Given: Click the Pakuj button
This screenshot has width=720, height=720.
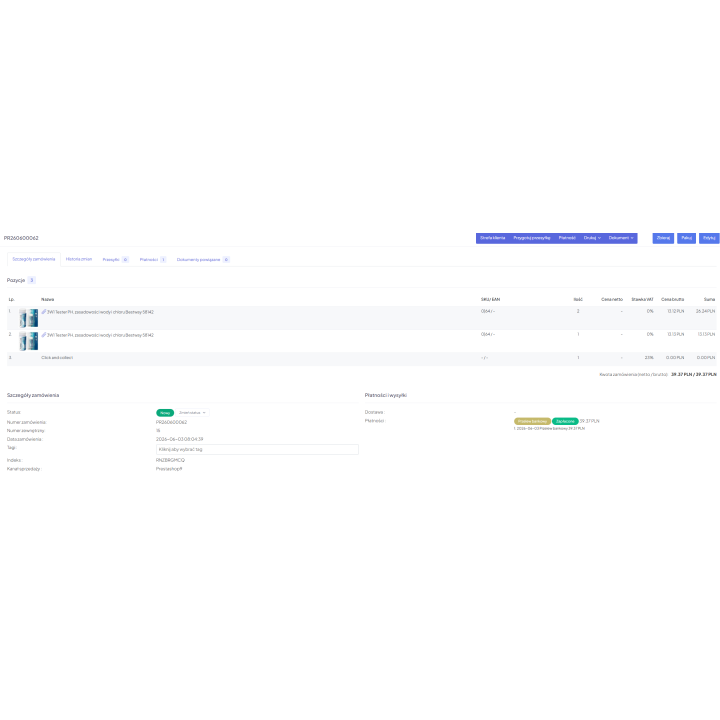Looking at the screenshot, I should click(686, 238).
